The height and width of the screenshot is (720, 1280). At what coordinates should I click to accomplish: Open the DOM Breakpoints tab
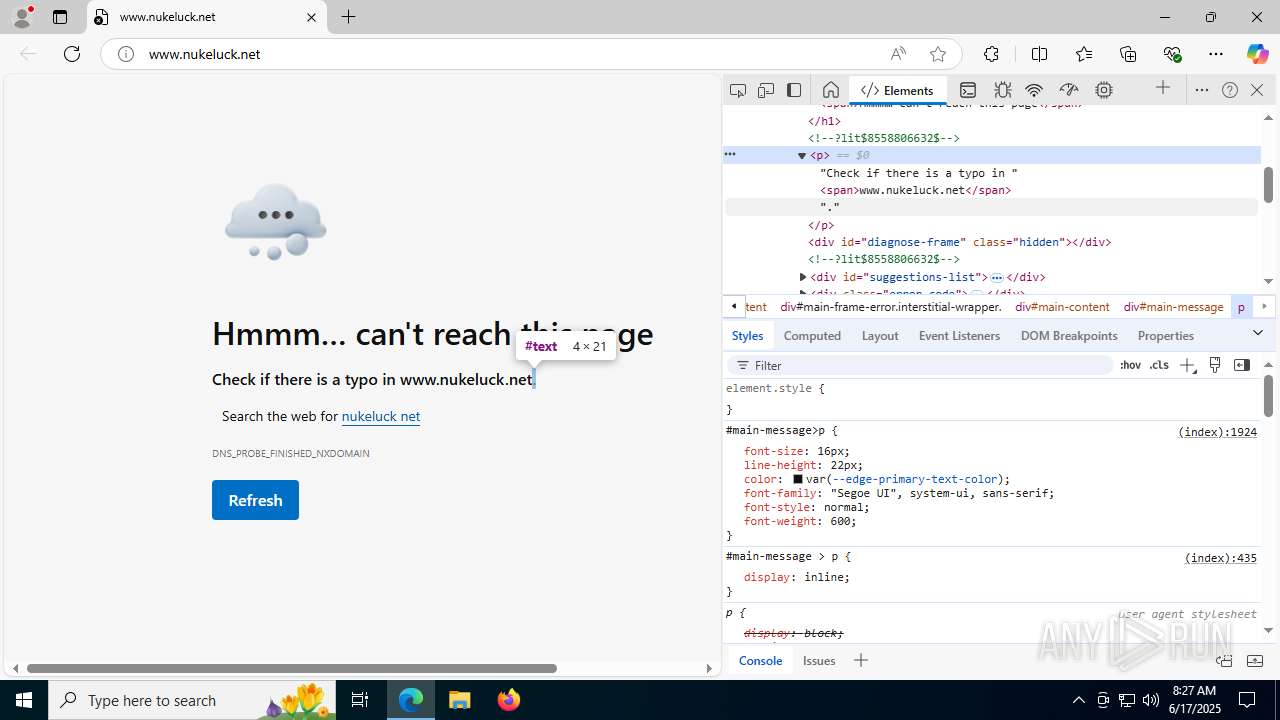(x=1069, y=336)
